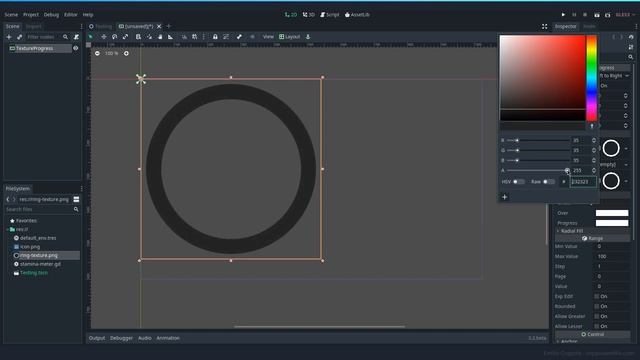The width and height of the screenshot is (640, 360).
Task: Zoom out with the minus icon
Action: pyautogui.click(x=97, y=53)
